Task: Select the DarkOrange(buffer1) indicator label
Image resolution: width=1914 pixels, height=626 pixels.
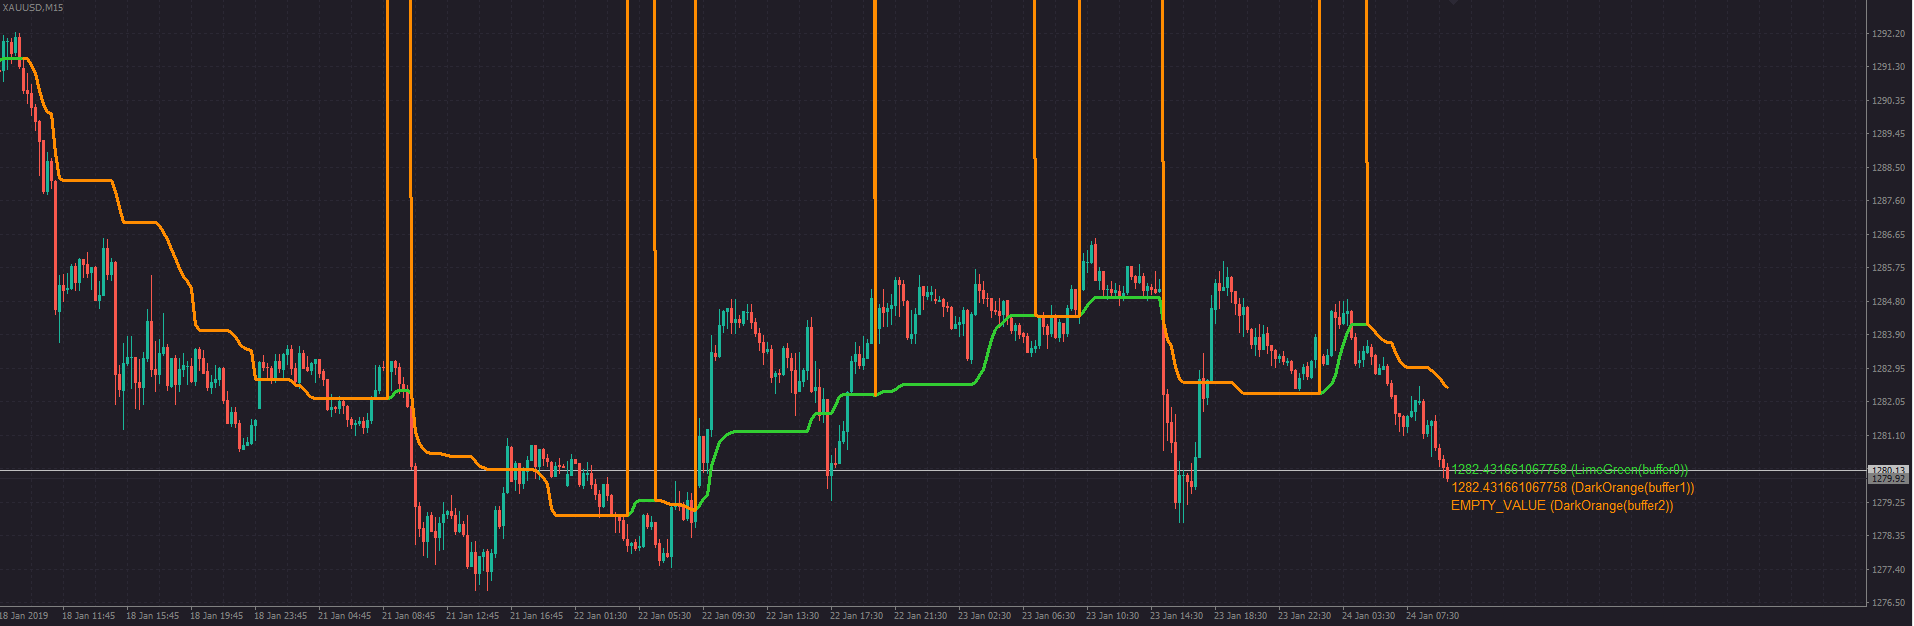Action: point(1573,488)
